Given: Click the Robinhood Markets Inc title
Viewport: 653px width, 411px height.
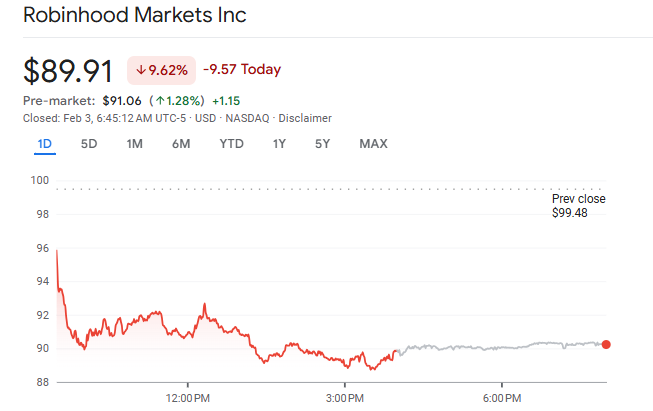Looking at the screenshot, I should point(134,16).
